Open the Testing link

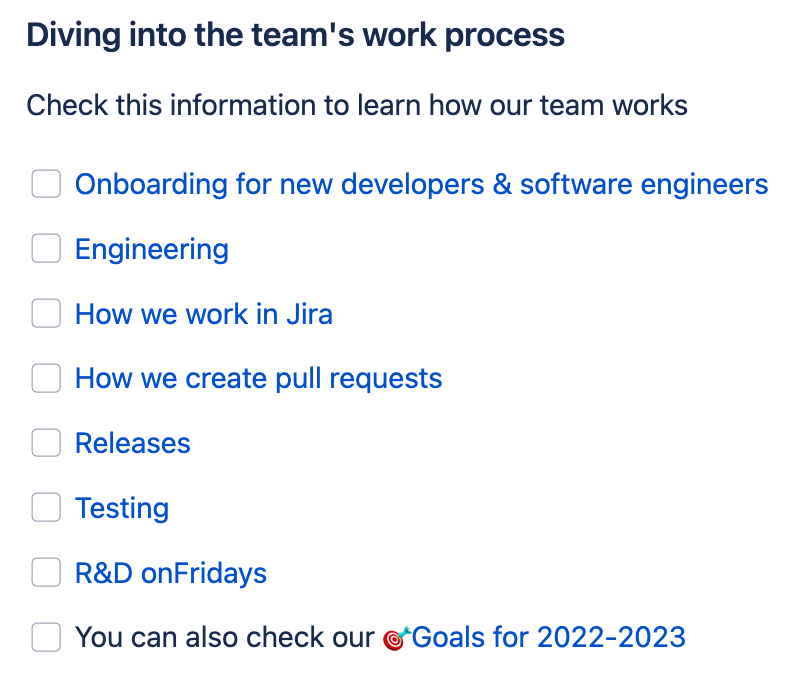[x=122, y=509]
